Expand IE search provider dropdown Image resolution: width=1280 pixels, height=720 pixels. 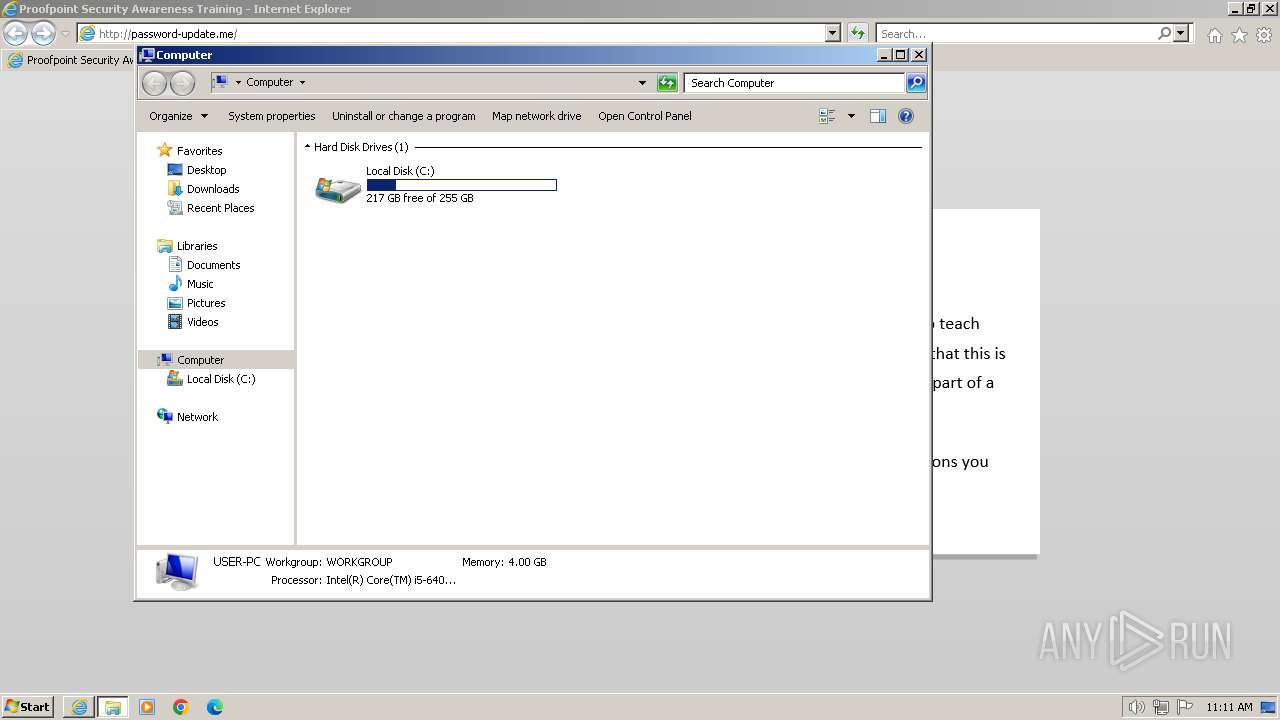[1181, 33]
